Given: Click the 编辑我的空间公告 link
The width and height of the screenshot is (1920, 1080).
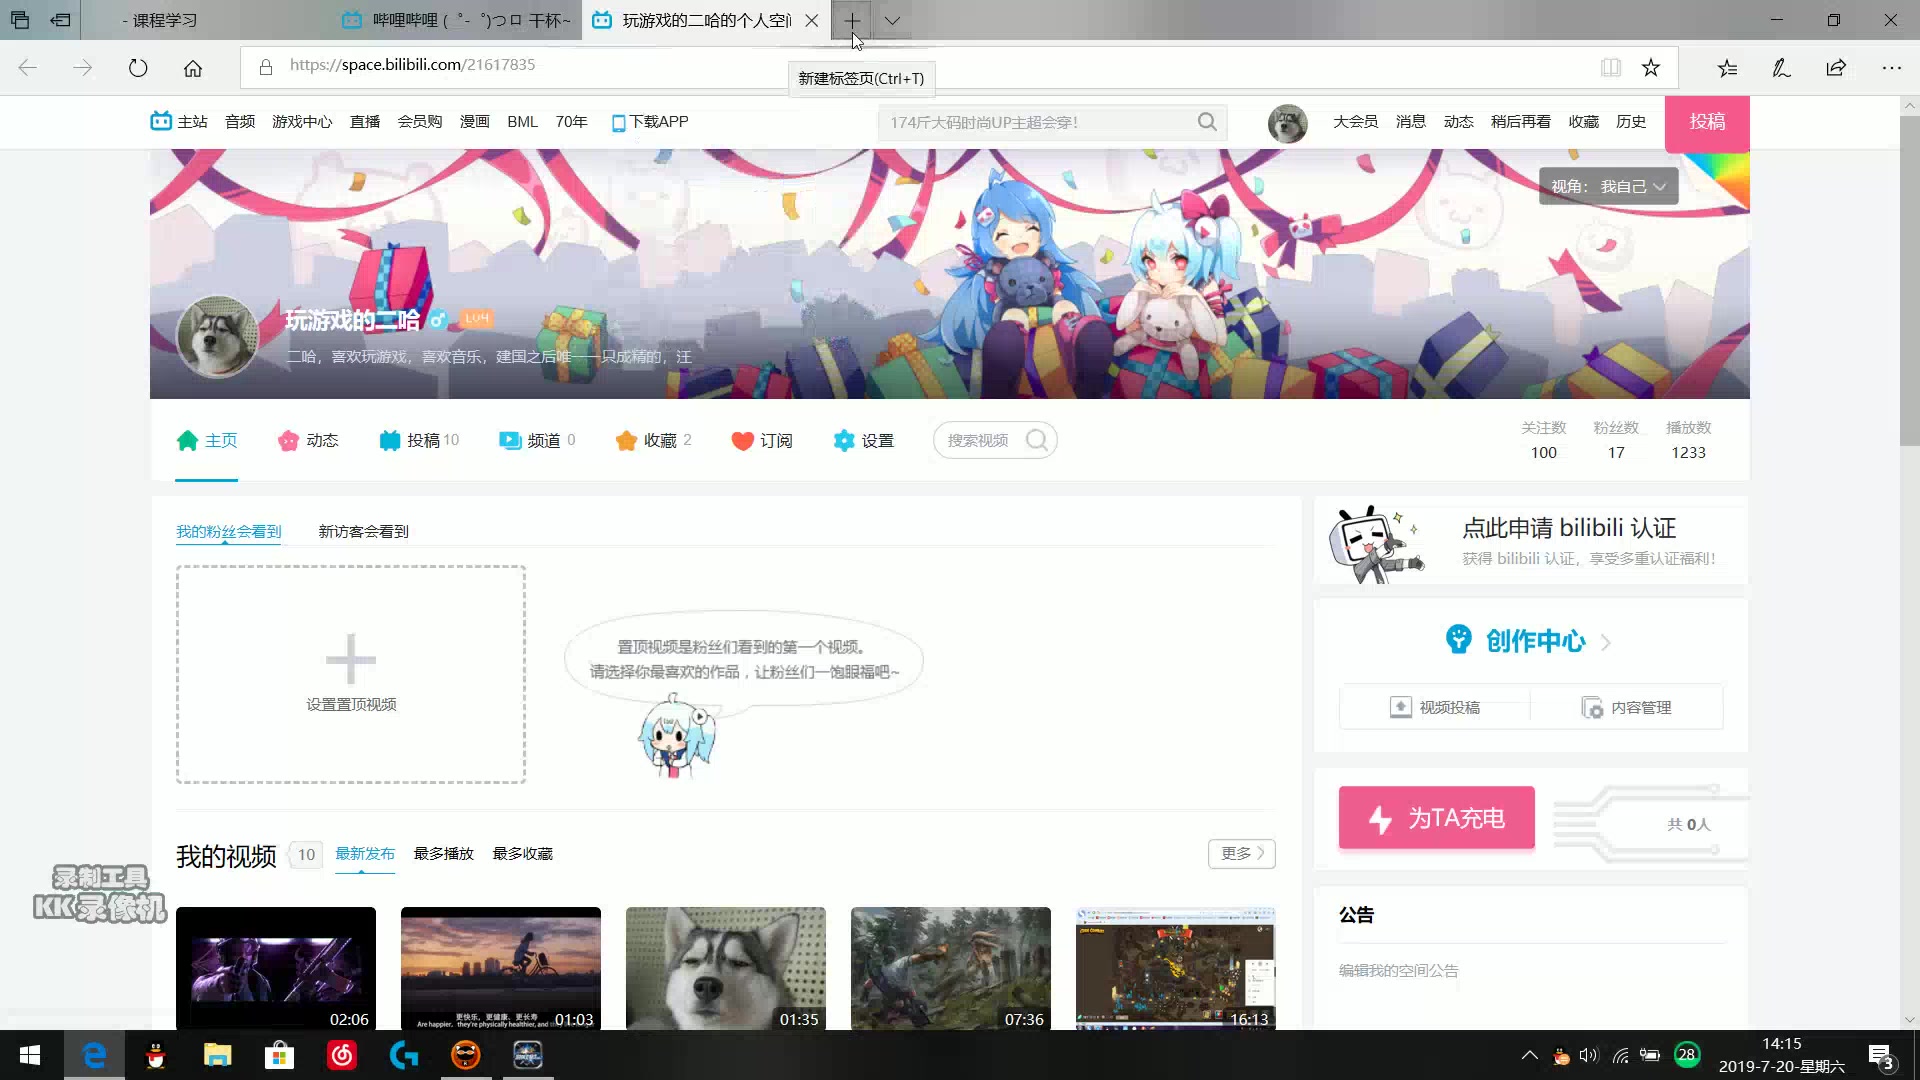Looking at the screenshot, I should pyautogui.click(x=1398, y=970).
